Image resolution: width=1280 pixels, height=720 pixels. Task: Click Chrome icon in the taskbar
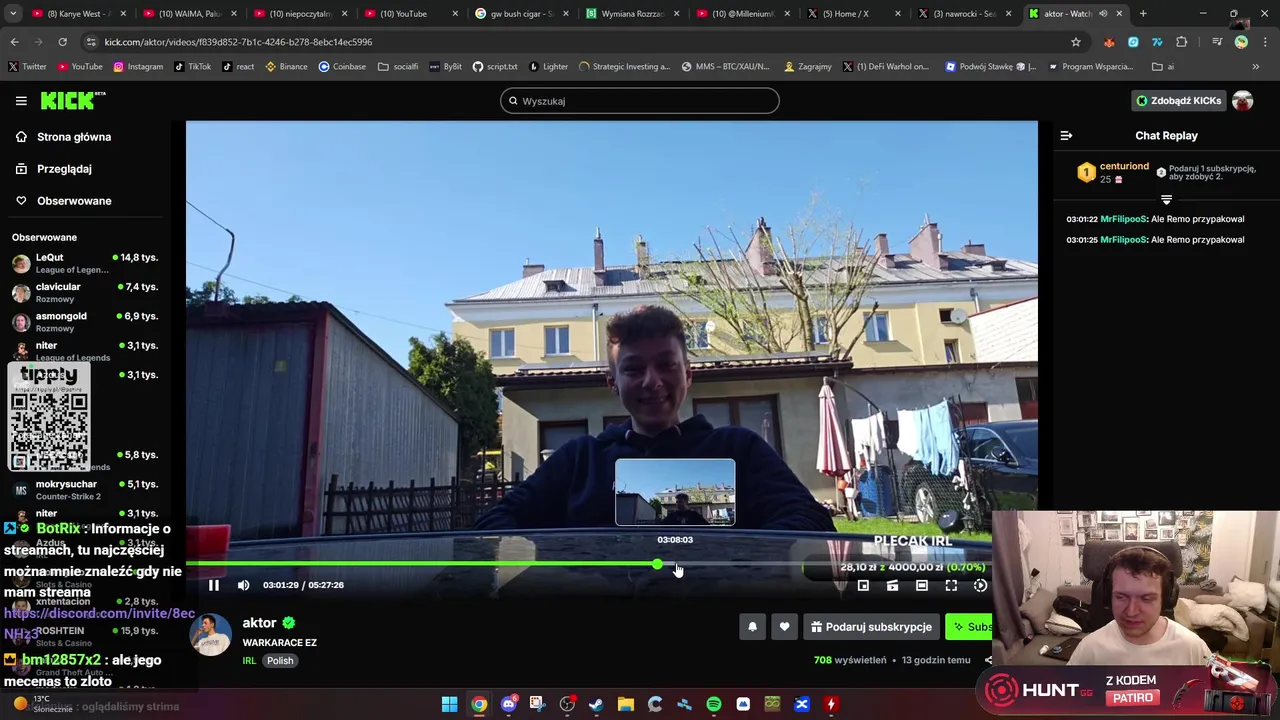pyautogui.click(x=479, y=704)
